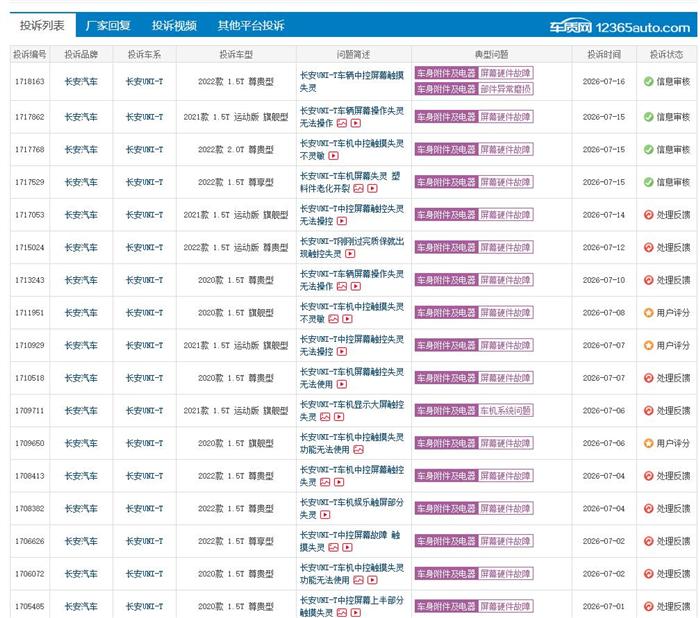Viewport: 700px width, 618px height.
Task: Select complaint number 1715024
Action: click(29, 247)
